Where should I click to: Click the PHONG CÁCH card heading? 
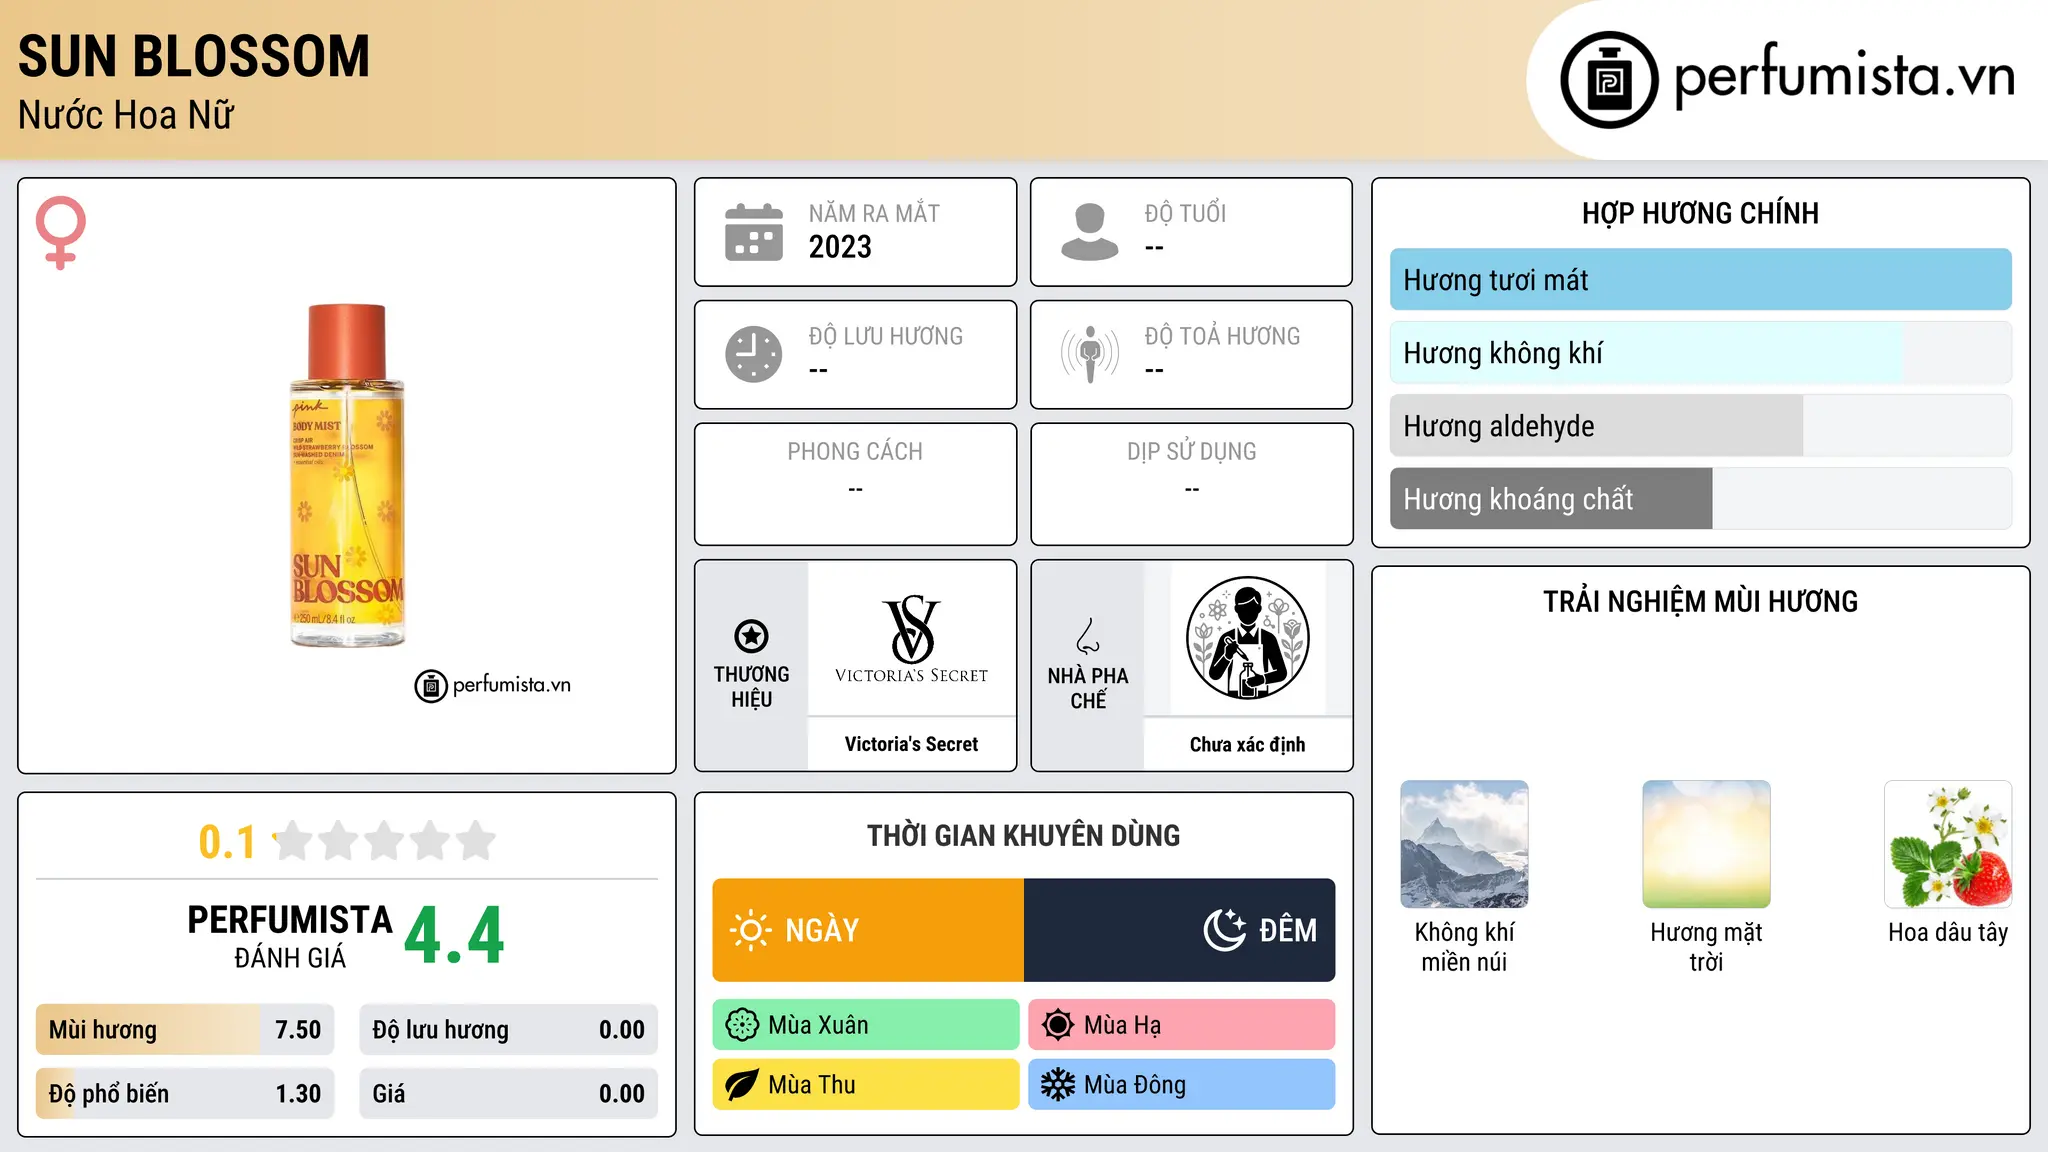click(x=855, y=452)
